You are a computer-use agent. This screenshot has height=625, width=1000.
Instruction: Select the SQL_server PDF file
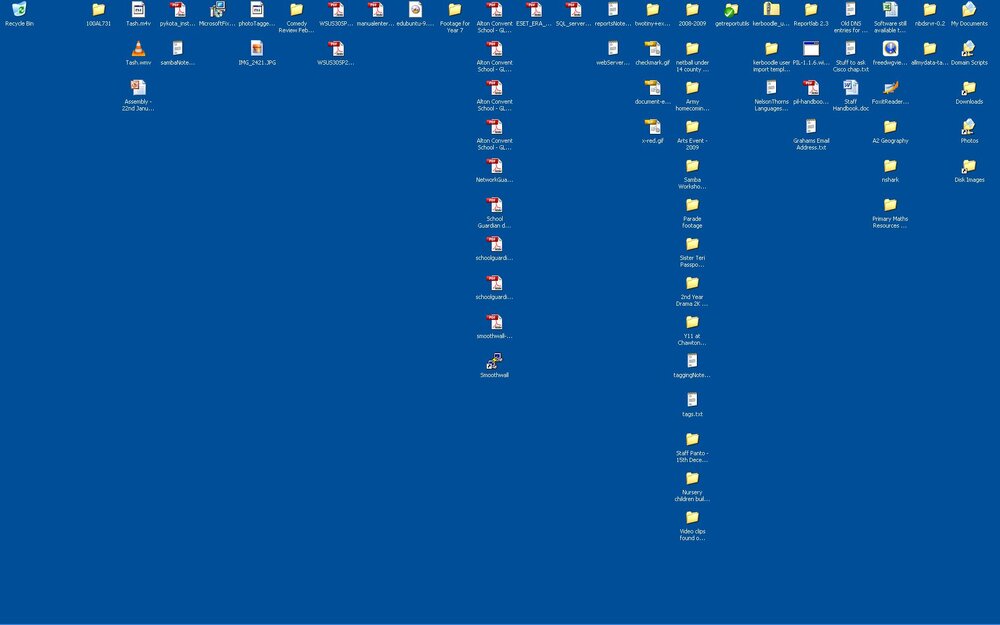573,10
